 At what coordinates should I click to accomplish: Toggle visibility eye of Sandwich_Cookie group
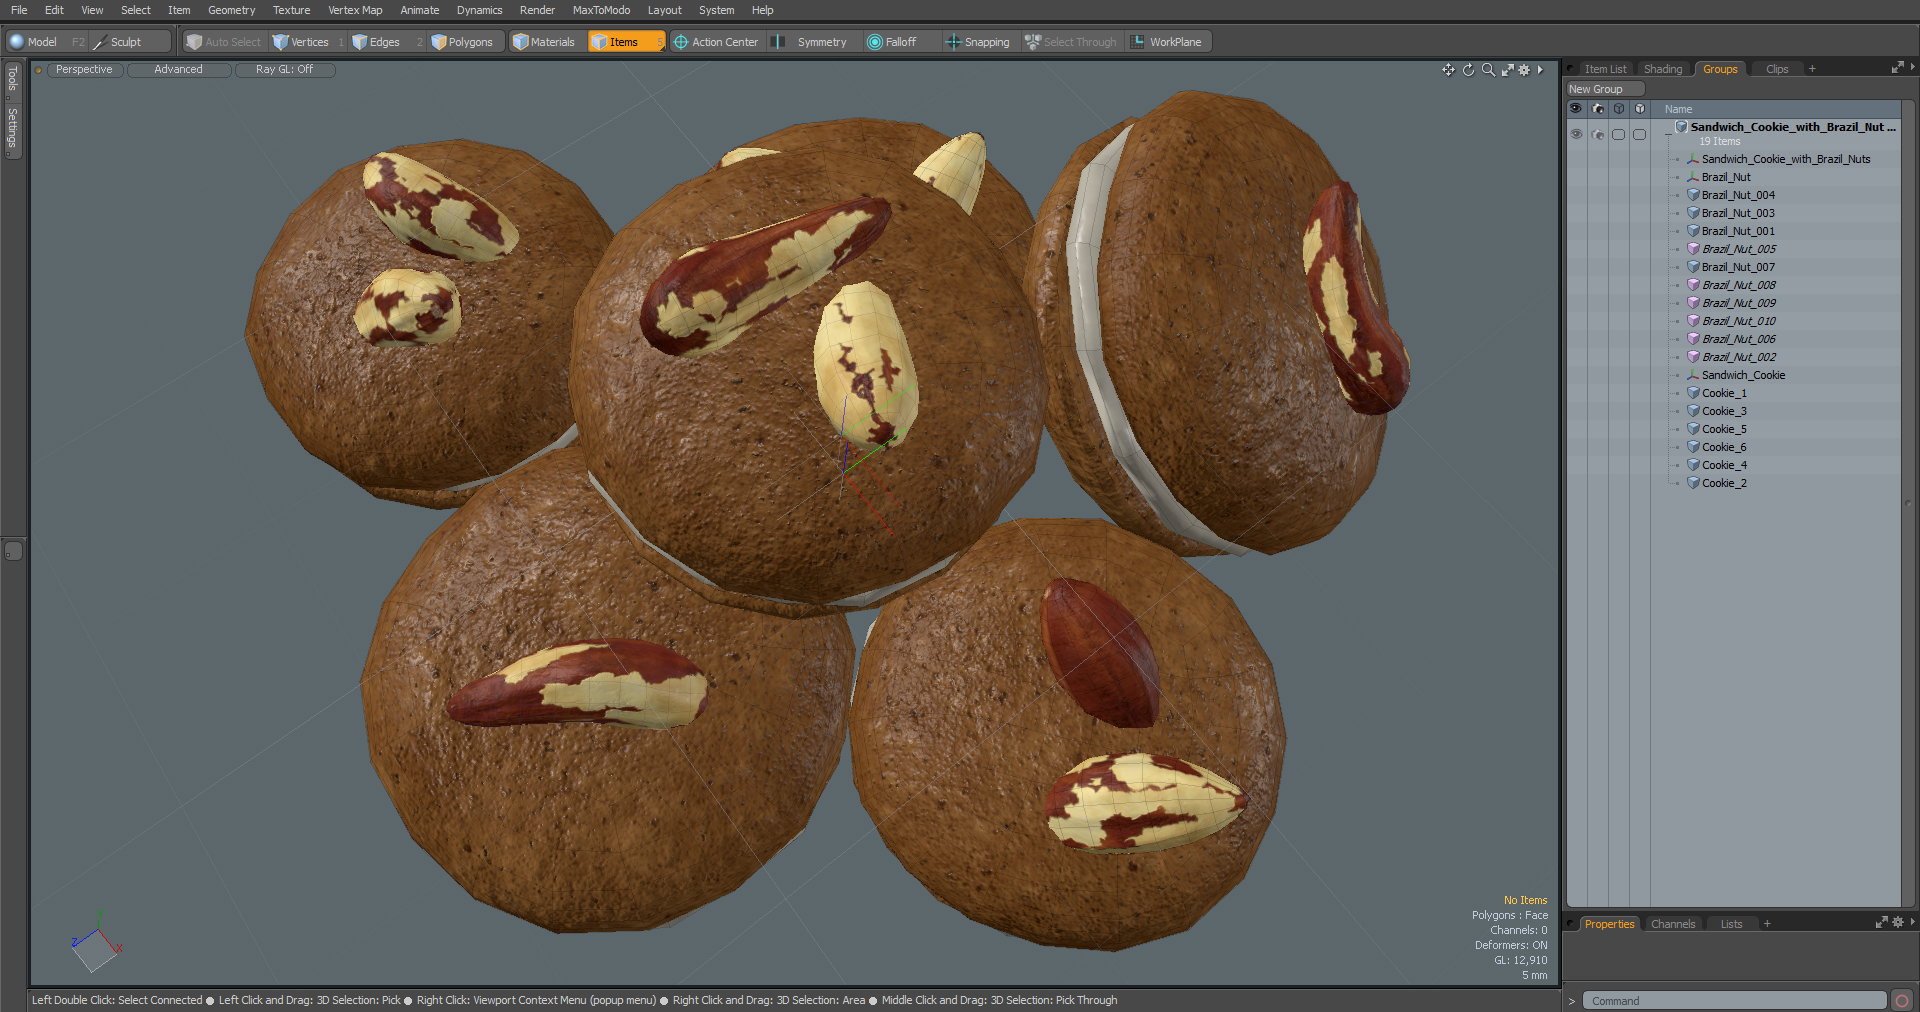pos(1576,134)
